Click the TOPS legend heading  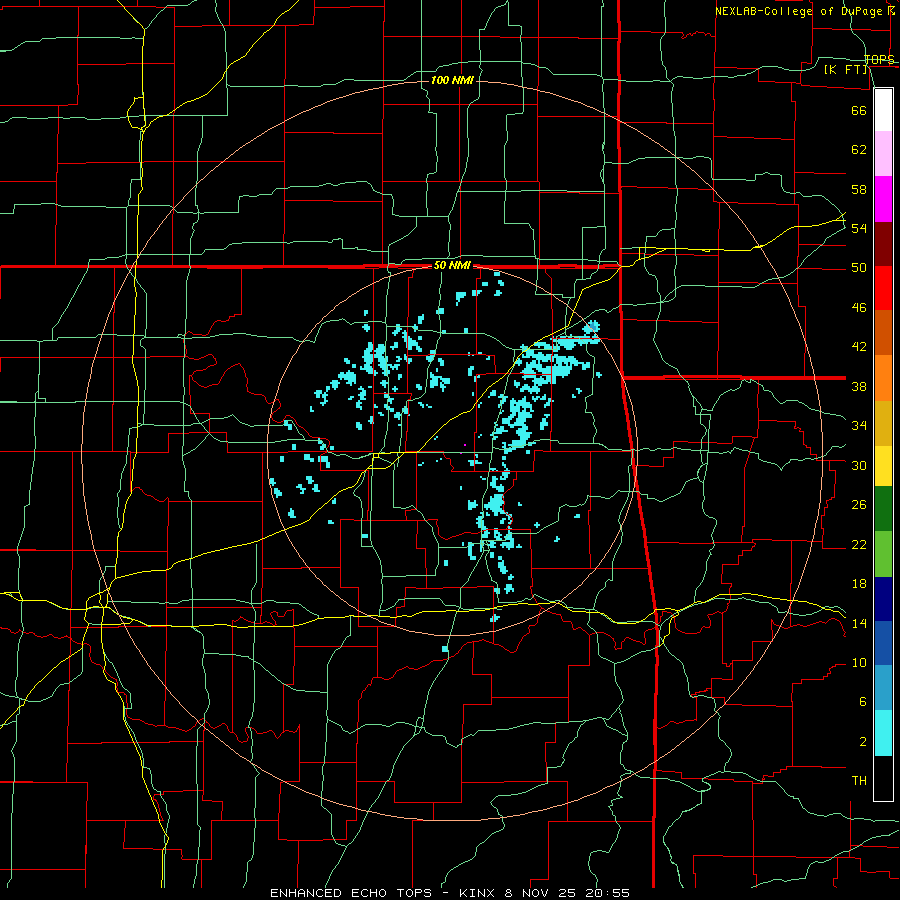pos(879,59)
